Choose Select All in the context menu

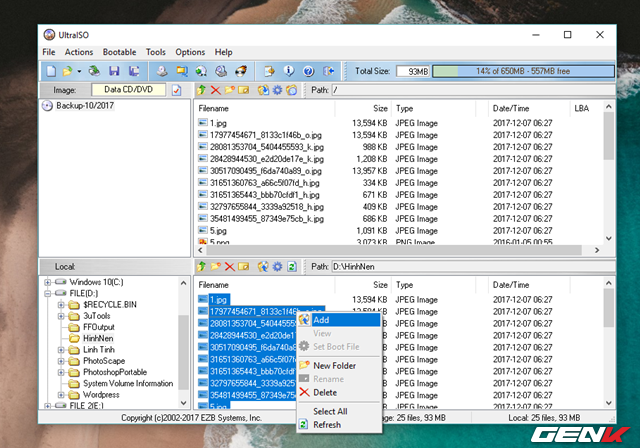(x=339, y=411)
